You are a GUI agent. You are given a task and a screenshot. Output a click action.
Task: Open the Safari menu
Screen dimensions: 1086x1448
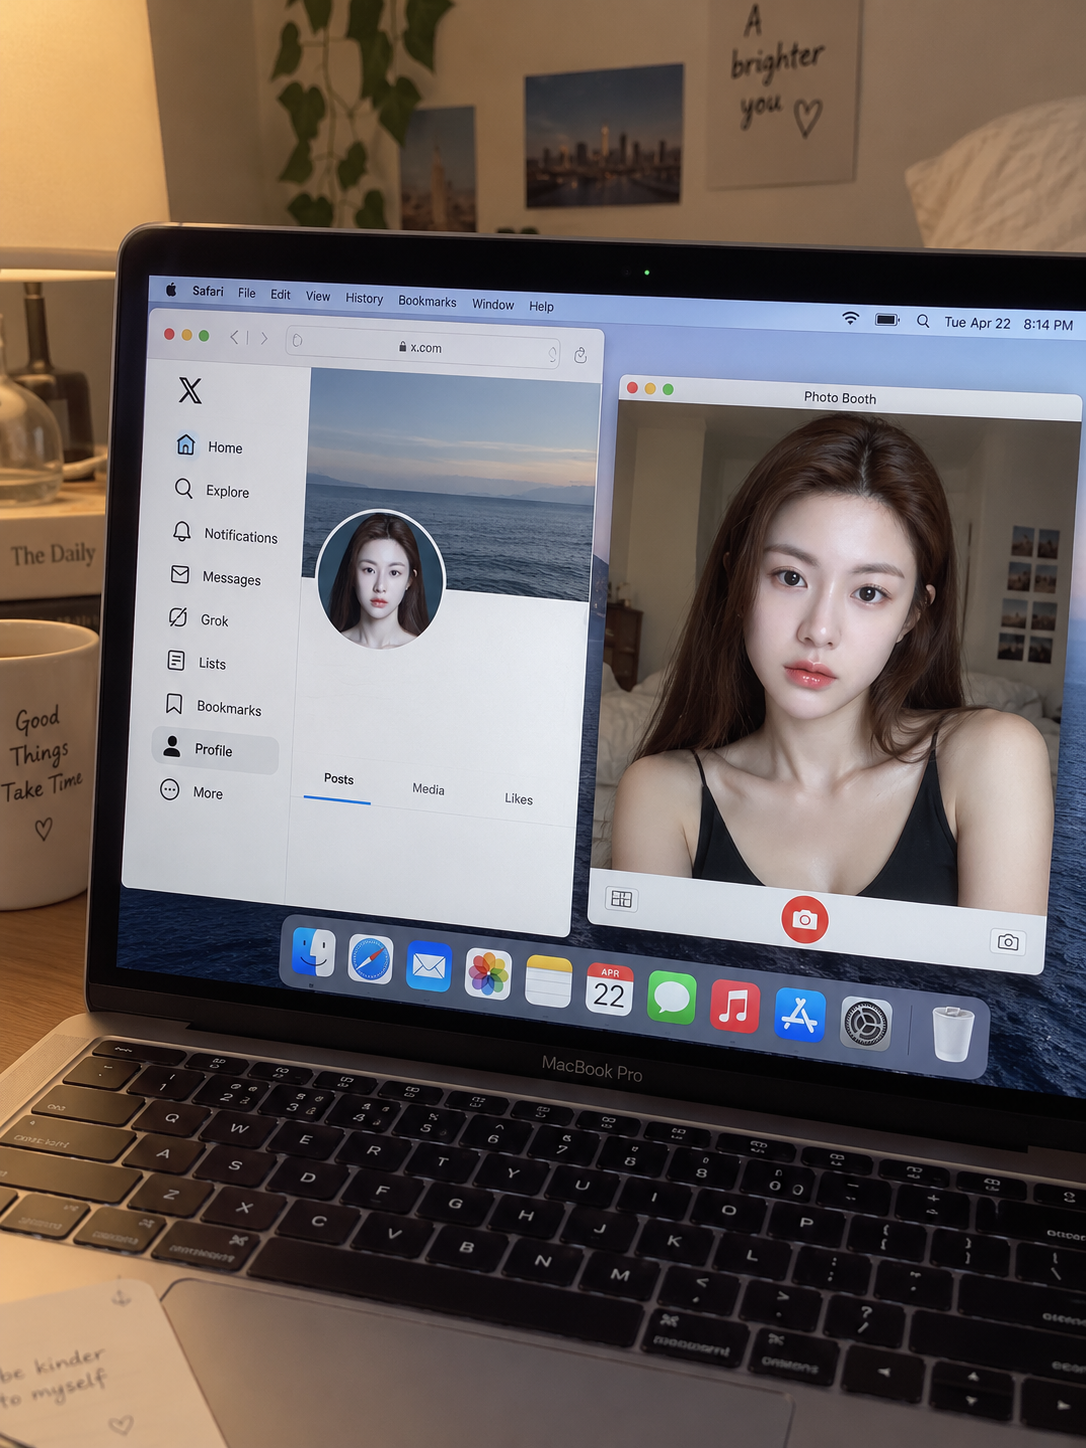pyautogui.click(x=208, y=291)
